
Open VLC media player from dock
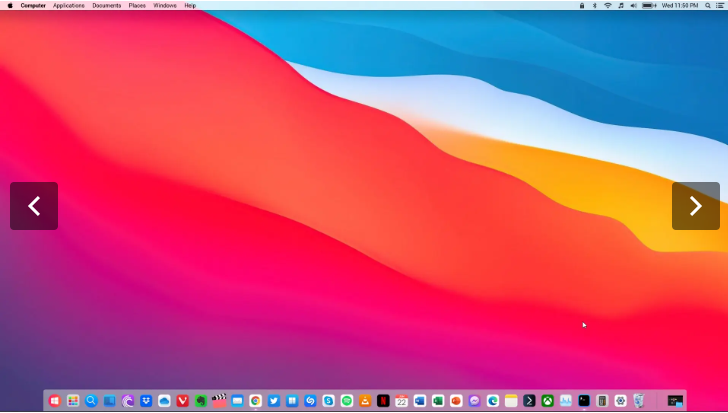[365, 401]
